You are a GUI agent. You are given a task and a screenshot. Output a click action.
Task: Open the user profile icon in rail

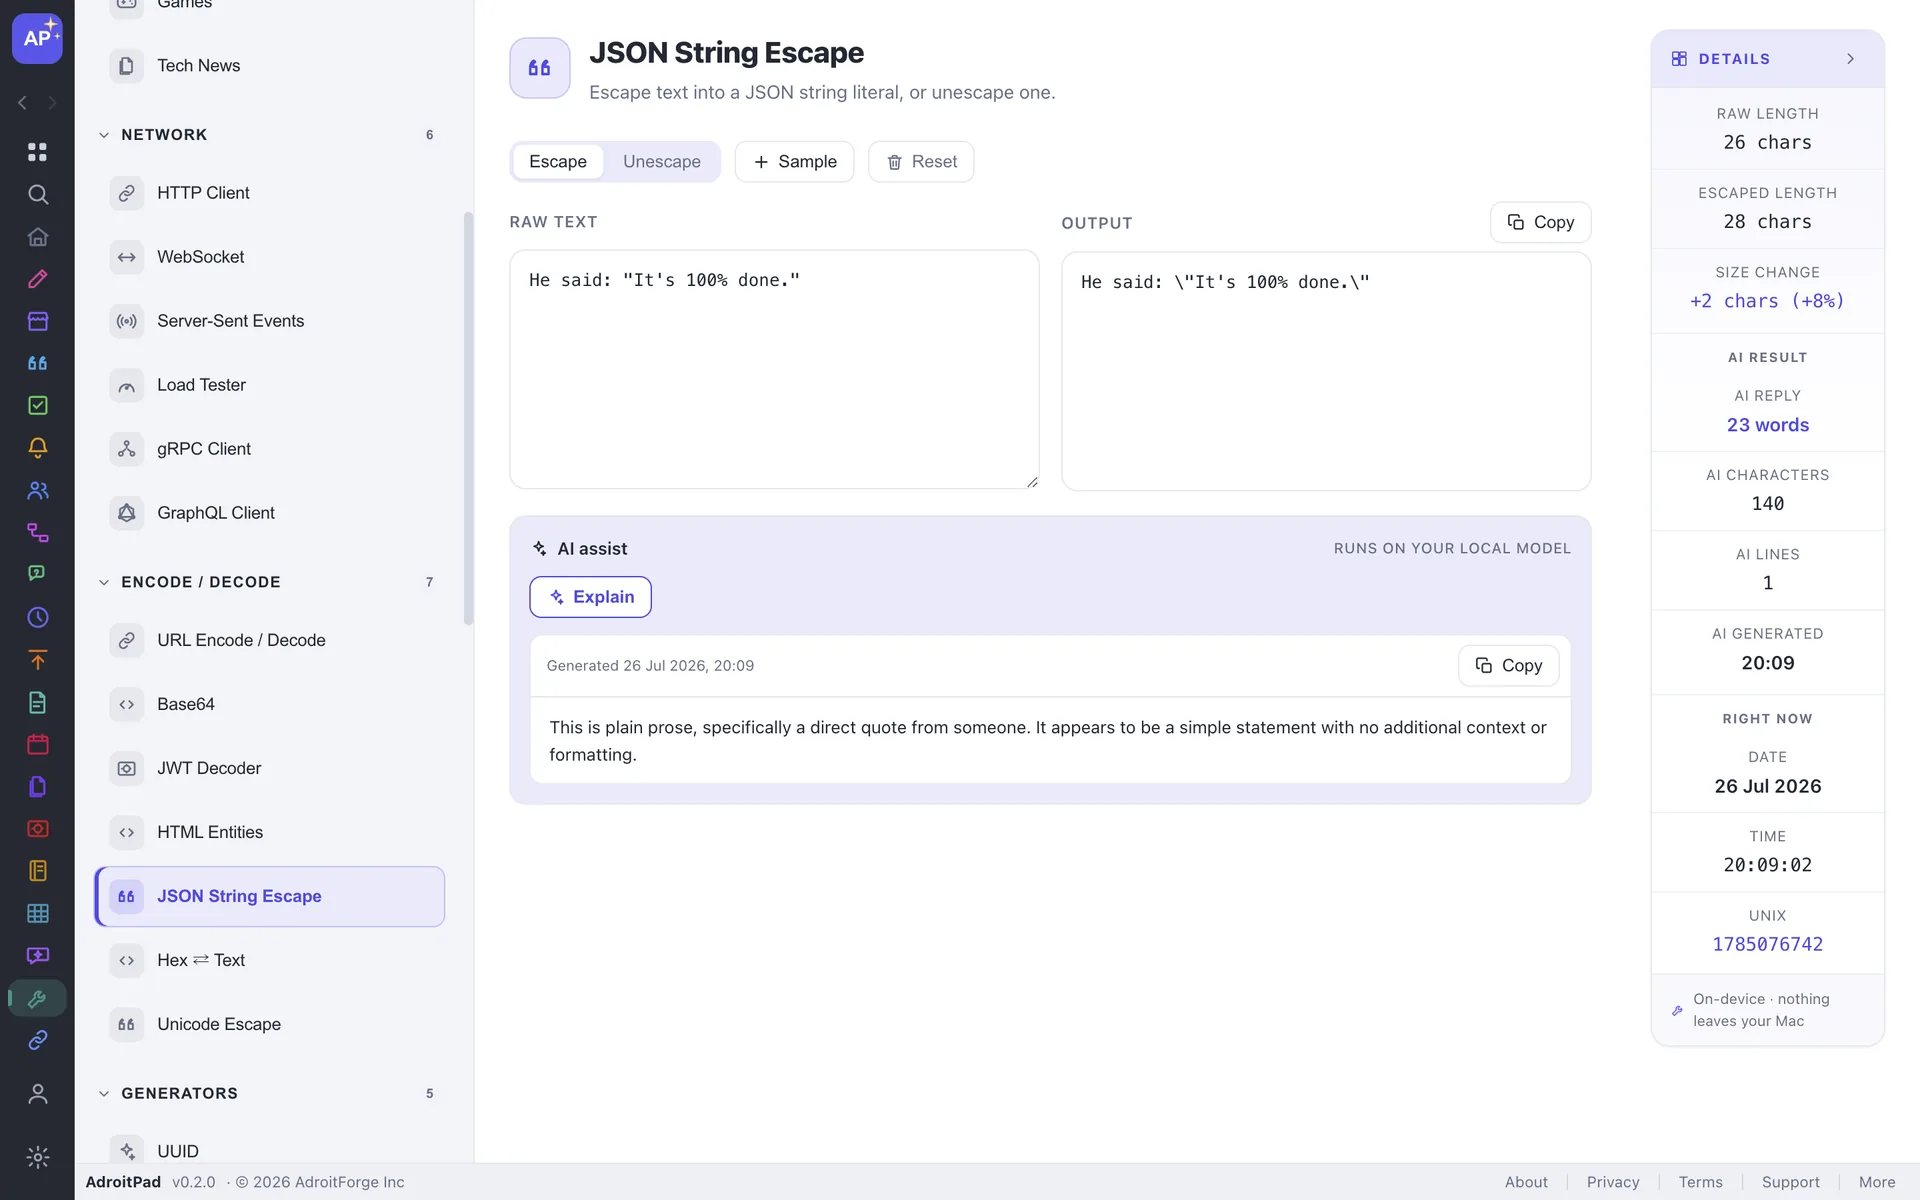[37, 1094]
